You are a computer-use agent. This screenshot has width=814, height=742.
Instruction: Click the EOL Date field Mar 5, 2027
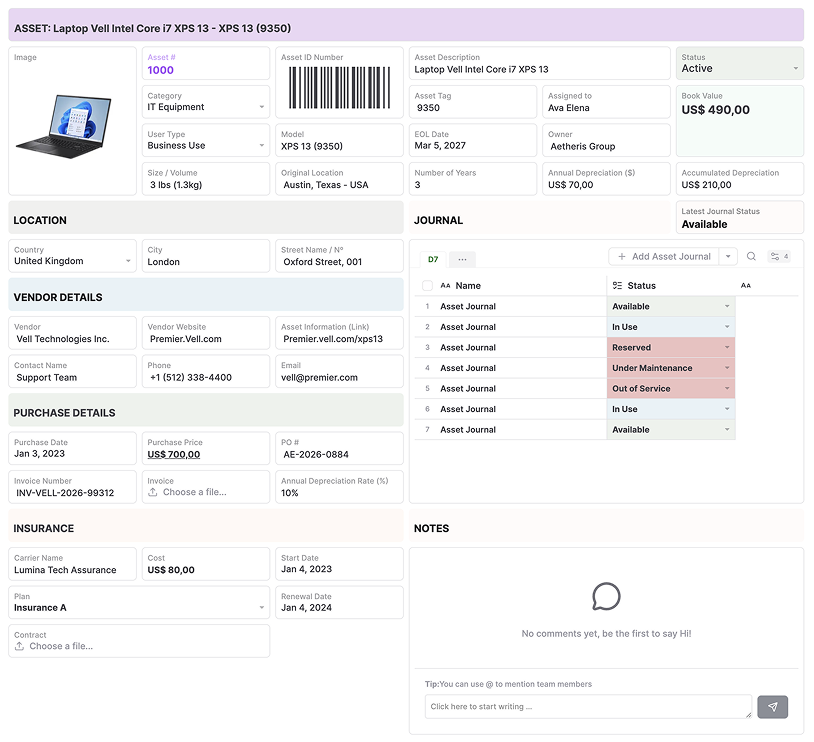[472, 141]
